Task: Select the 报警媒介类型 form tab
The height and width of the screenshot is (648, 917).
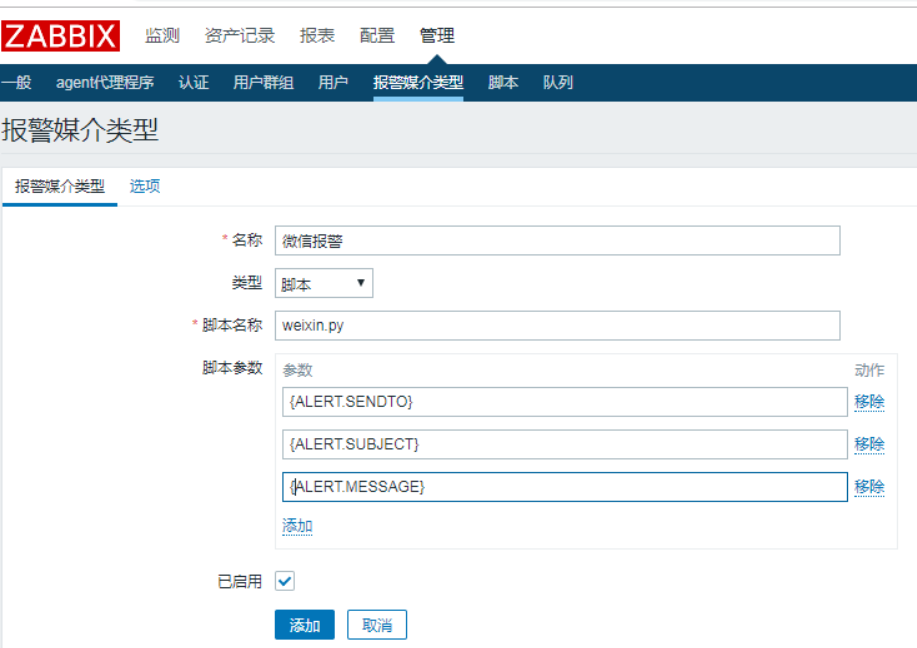Action: click(60, 187)
